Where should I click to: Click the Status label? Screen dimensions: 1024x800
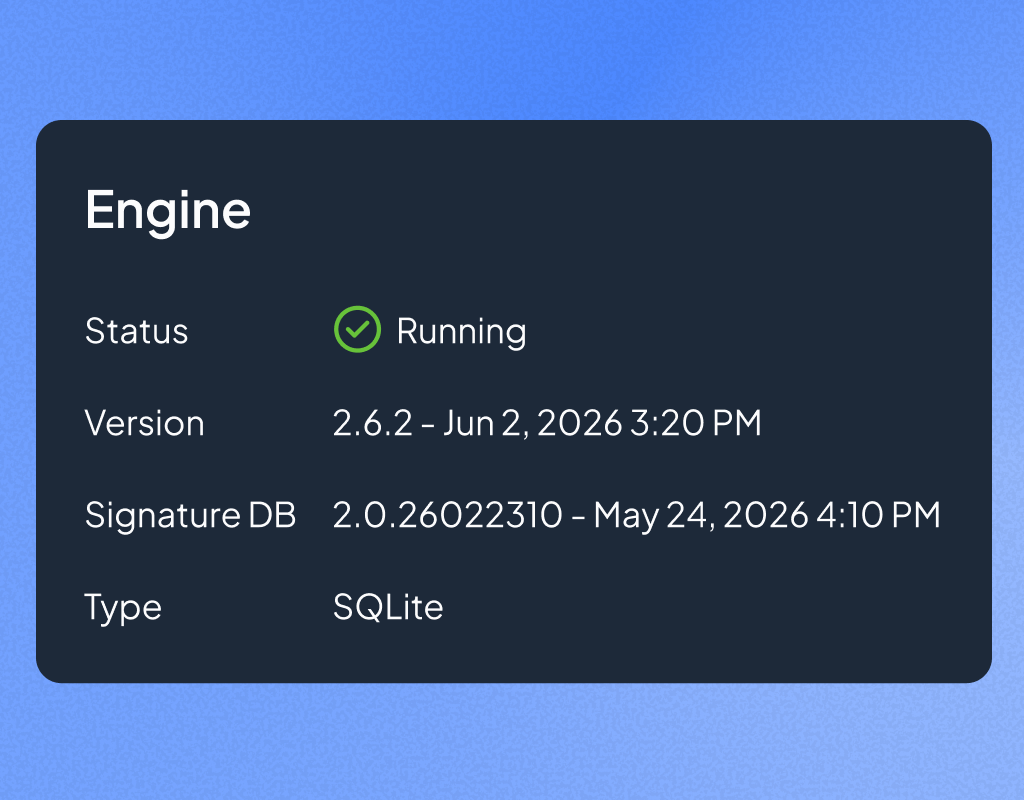[136, 330]
